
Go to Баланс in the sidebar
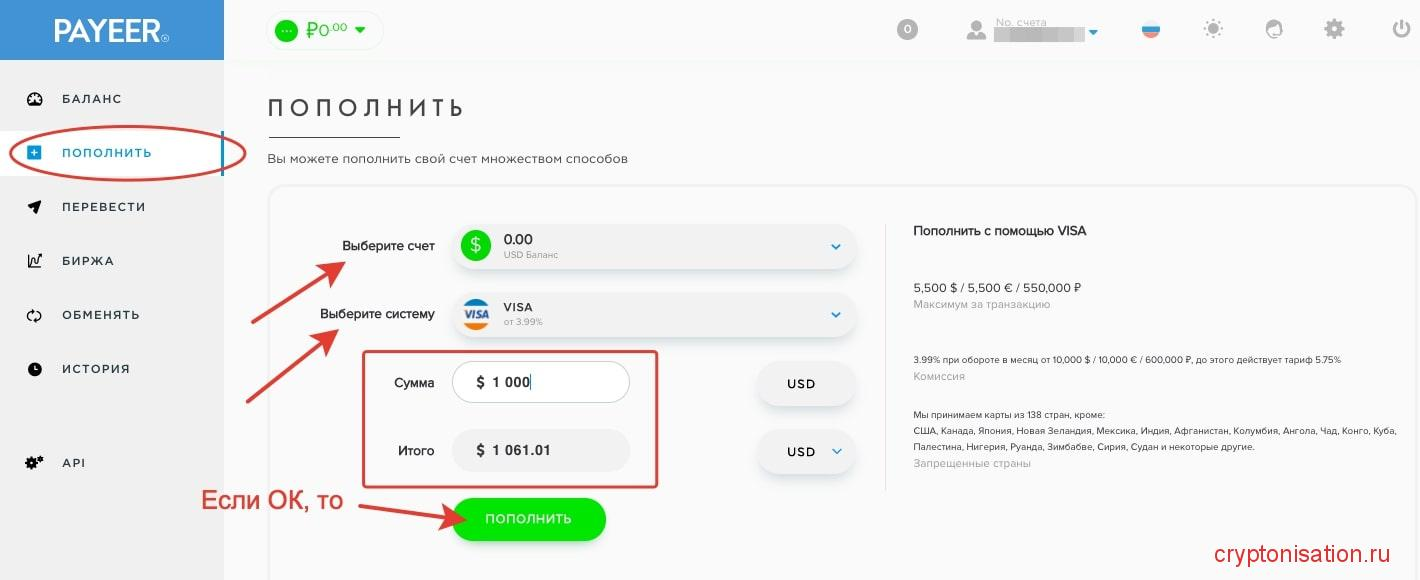point(91,99)
